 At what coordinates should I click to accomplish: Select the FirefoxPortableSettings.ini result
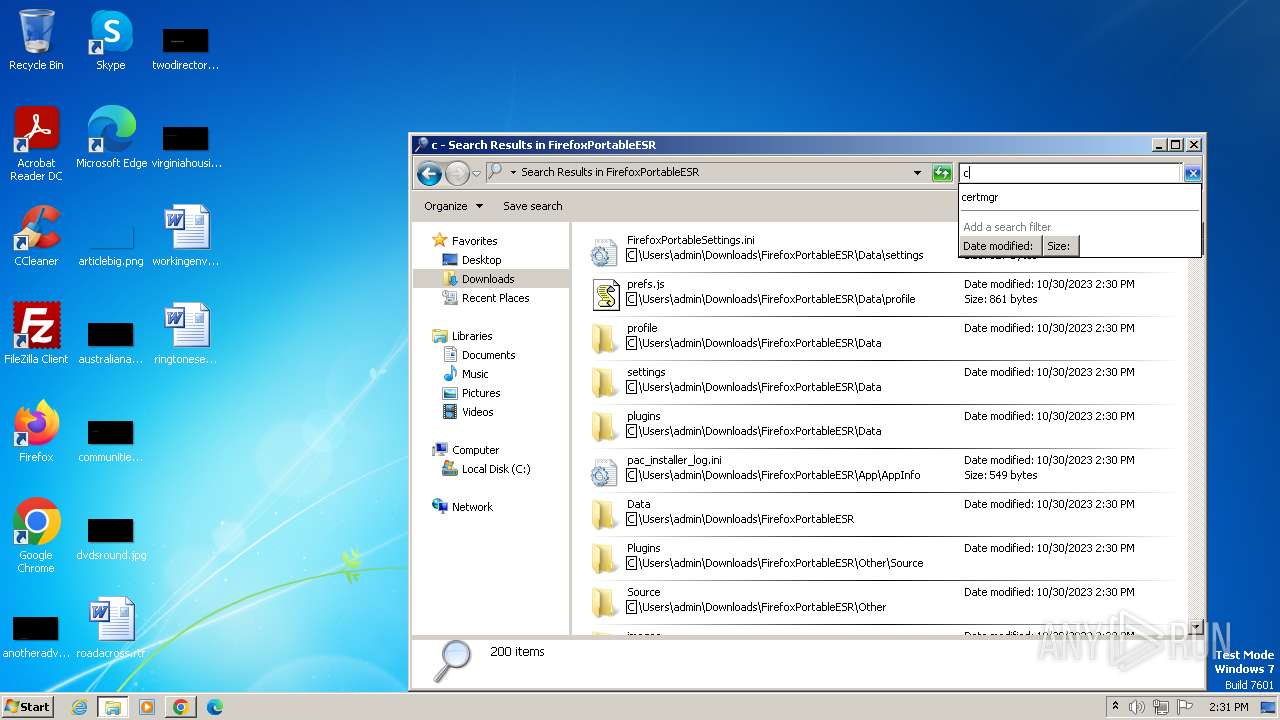click(881, 248)
